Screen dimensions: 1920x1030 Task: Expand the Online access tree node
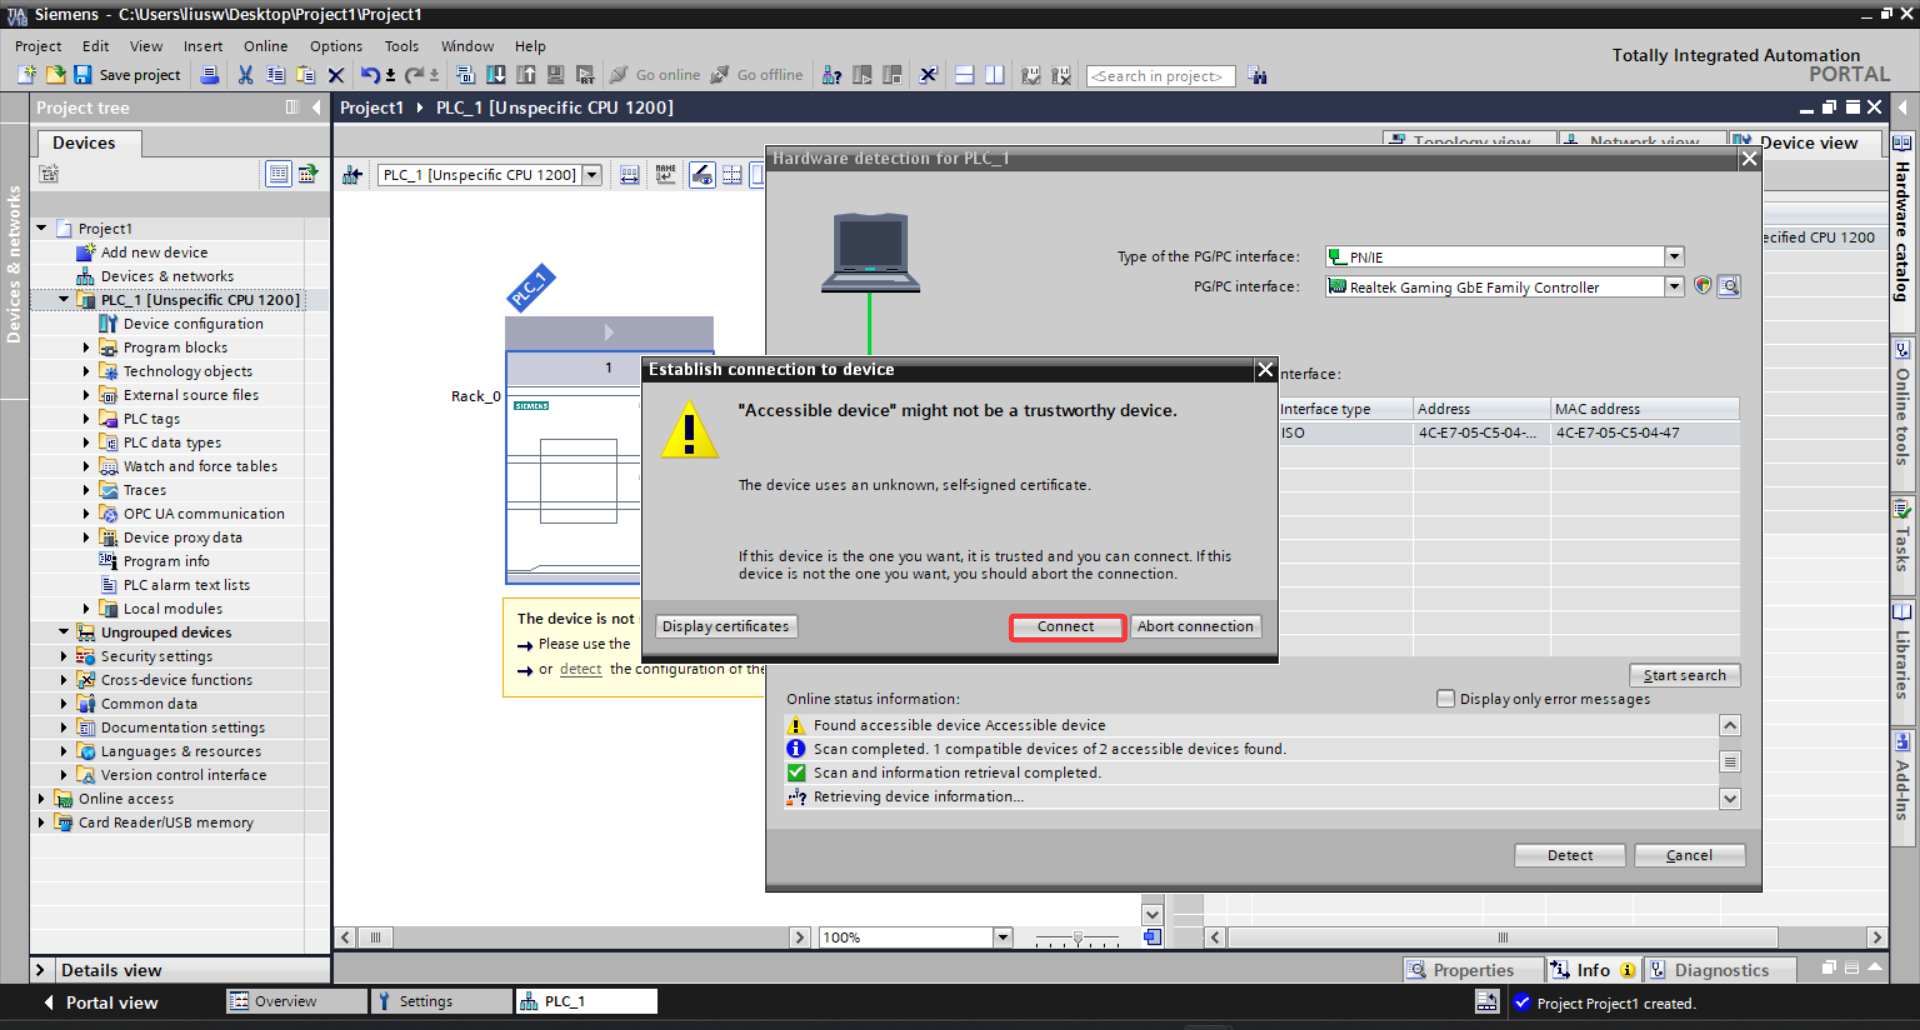pos(41,799)
